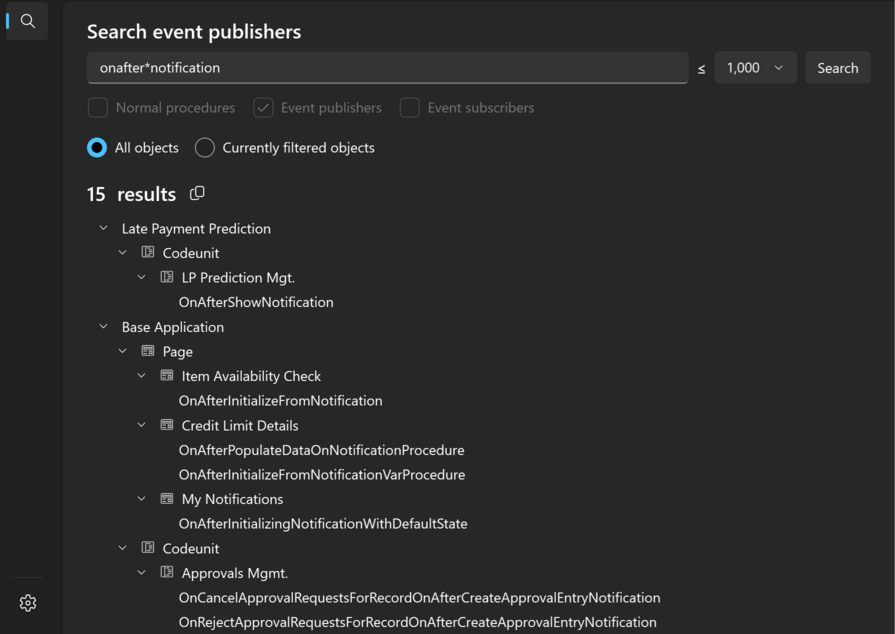This screenshot has height=634, width=895.
Task: Click the LP Prediction Mgt. codeunit icon
Action: coord(167,277)
